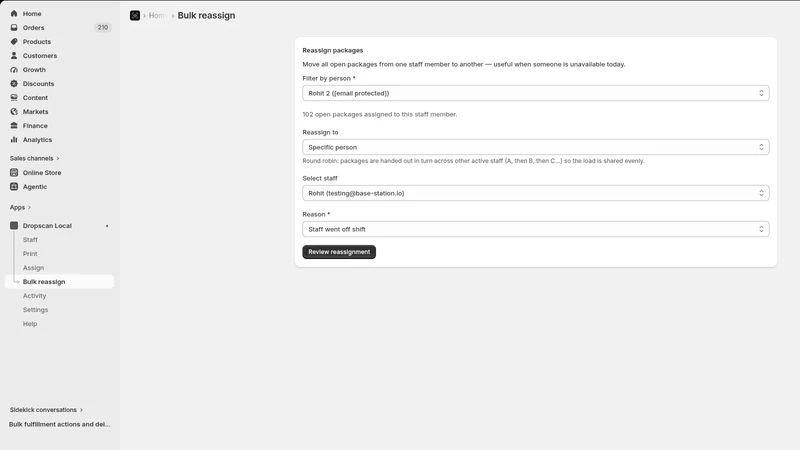Select the Products tag icon

(14, 41)
